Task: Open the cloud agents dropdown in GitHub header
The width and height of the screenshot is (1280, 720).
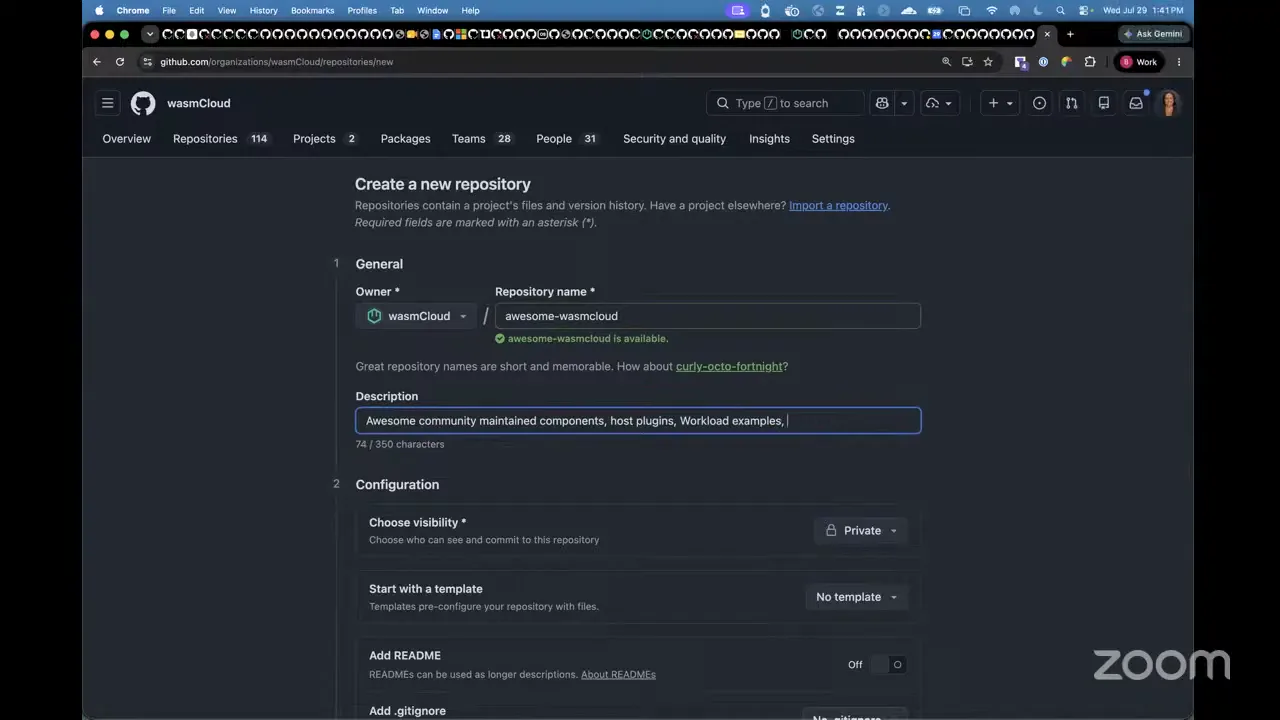Action: tap(939, 103)
